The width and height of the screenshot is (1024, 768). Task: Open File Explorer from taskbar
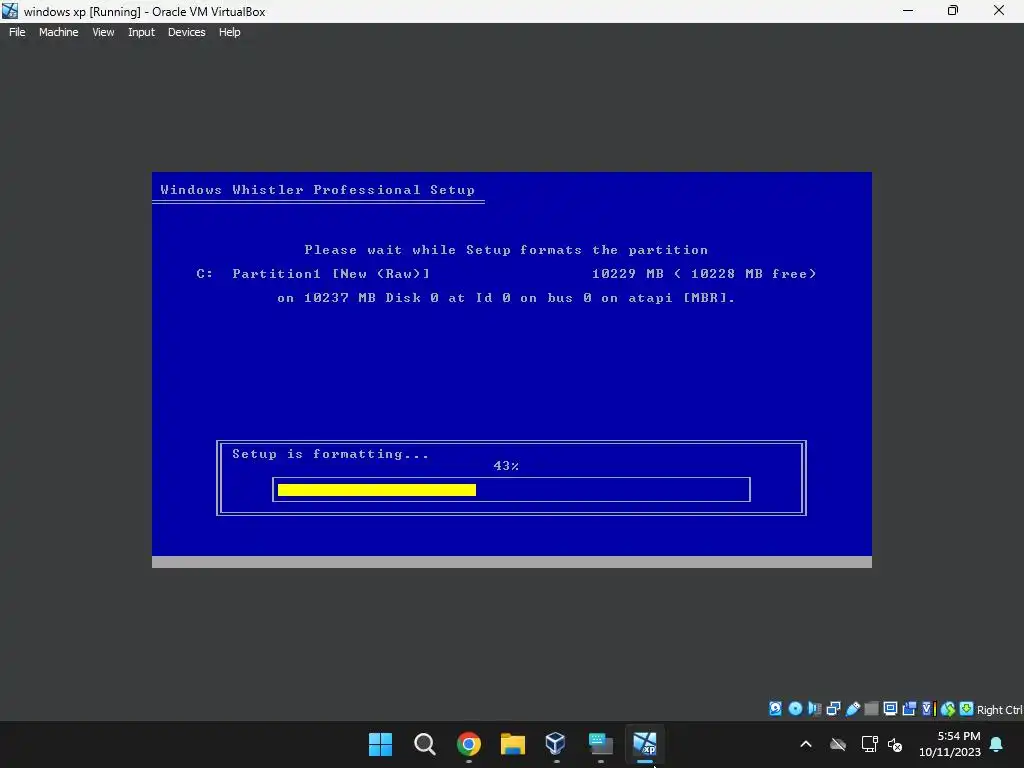[513, 744]
